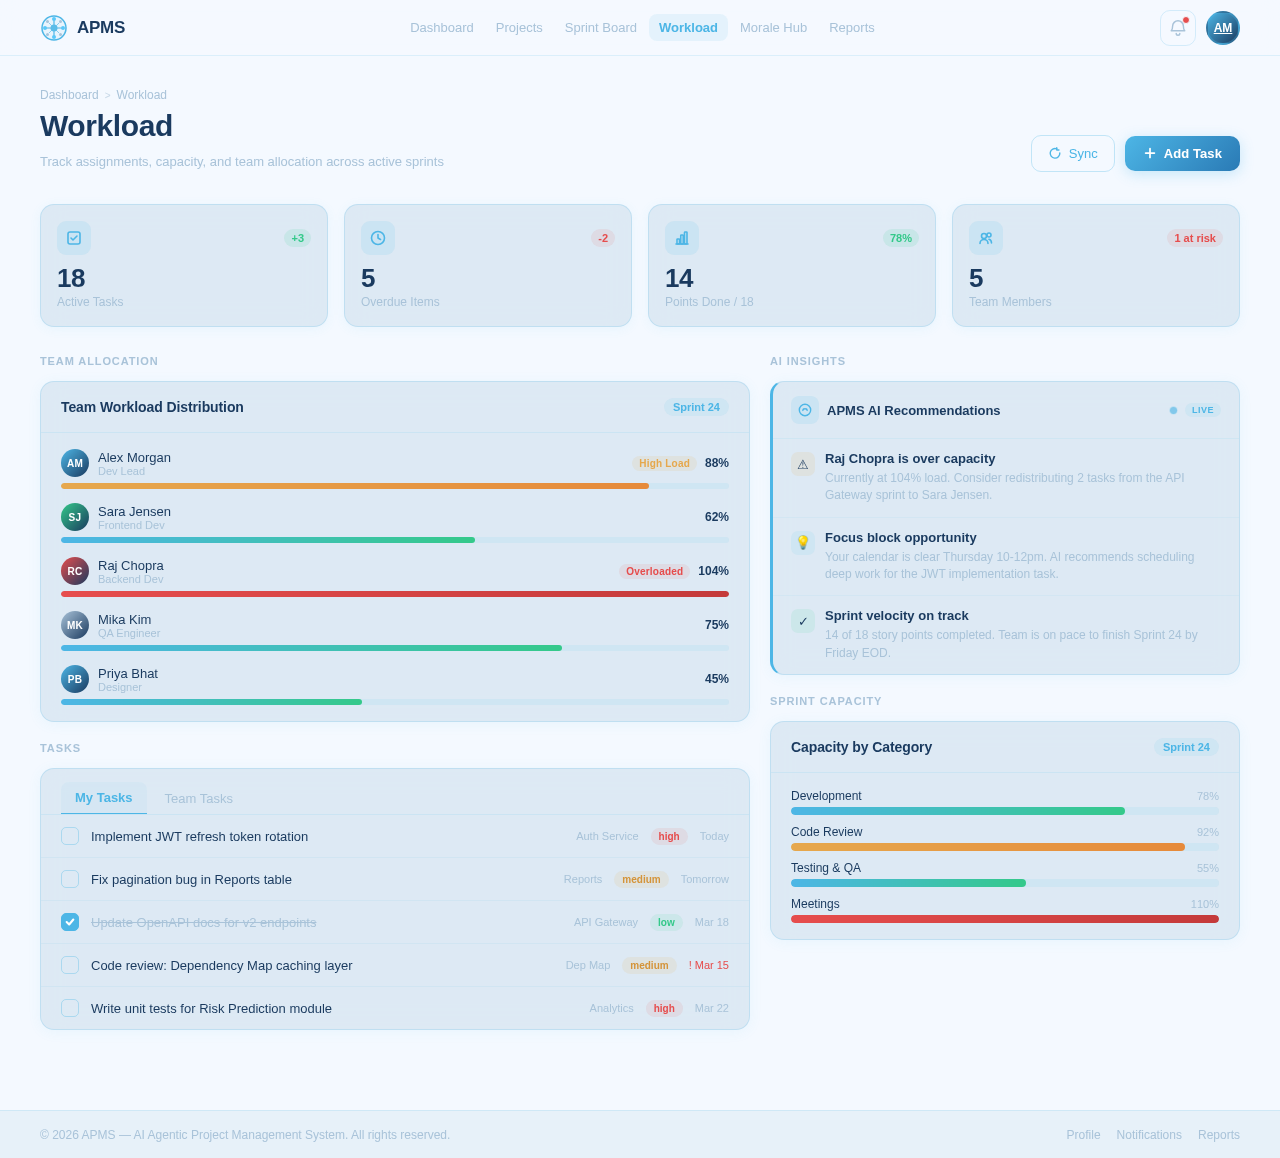Click the AI Recommendations robot icon

coord(804,410)
